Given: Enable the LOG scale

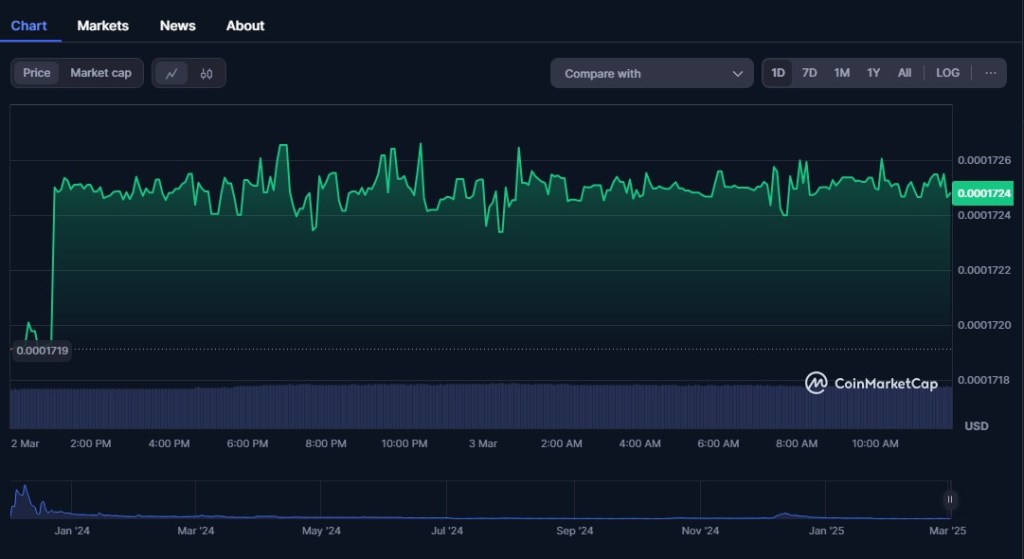Looking at the screenshot, I should 948,73.
